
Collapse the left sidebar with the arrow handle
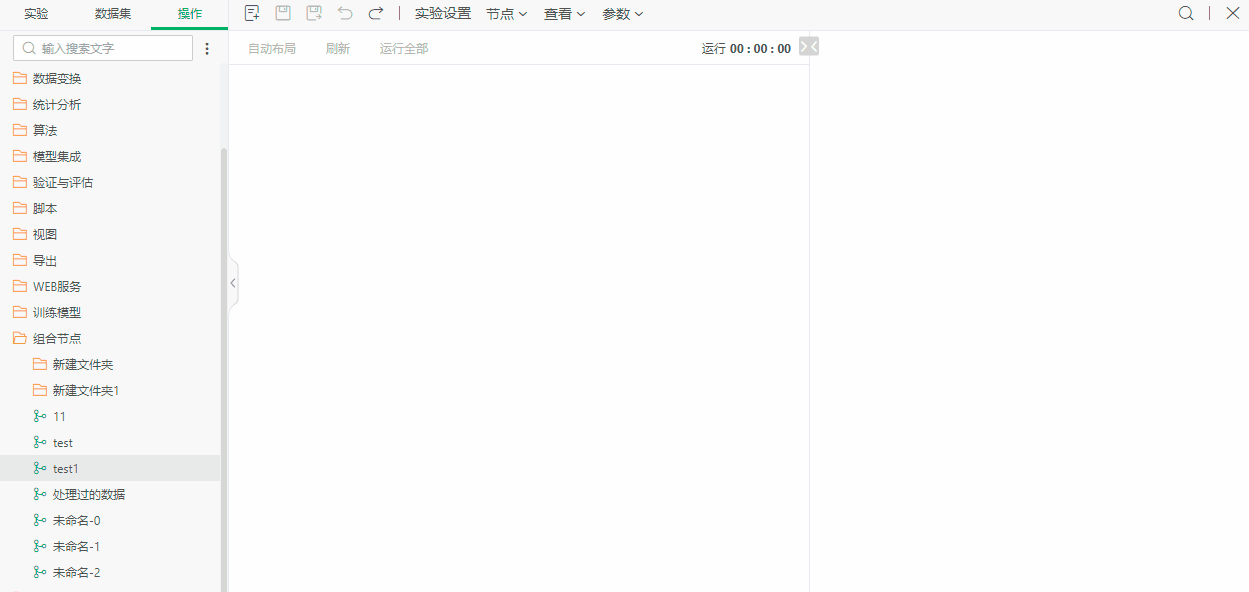[233, 283]
